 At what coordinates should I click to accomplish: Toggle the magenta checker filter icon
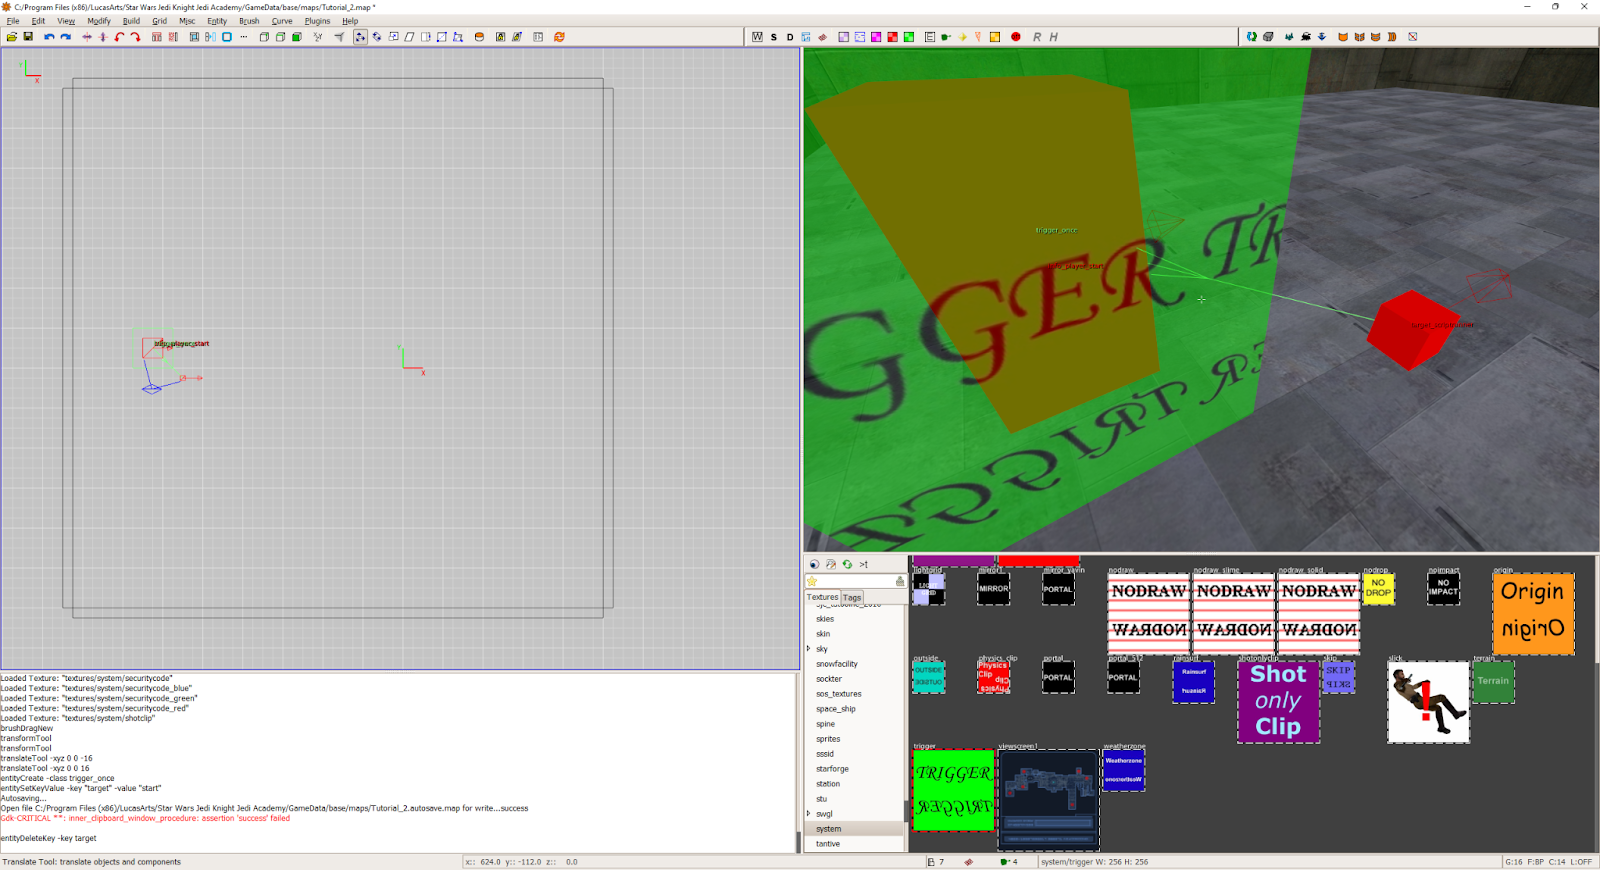click(876, 37)
